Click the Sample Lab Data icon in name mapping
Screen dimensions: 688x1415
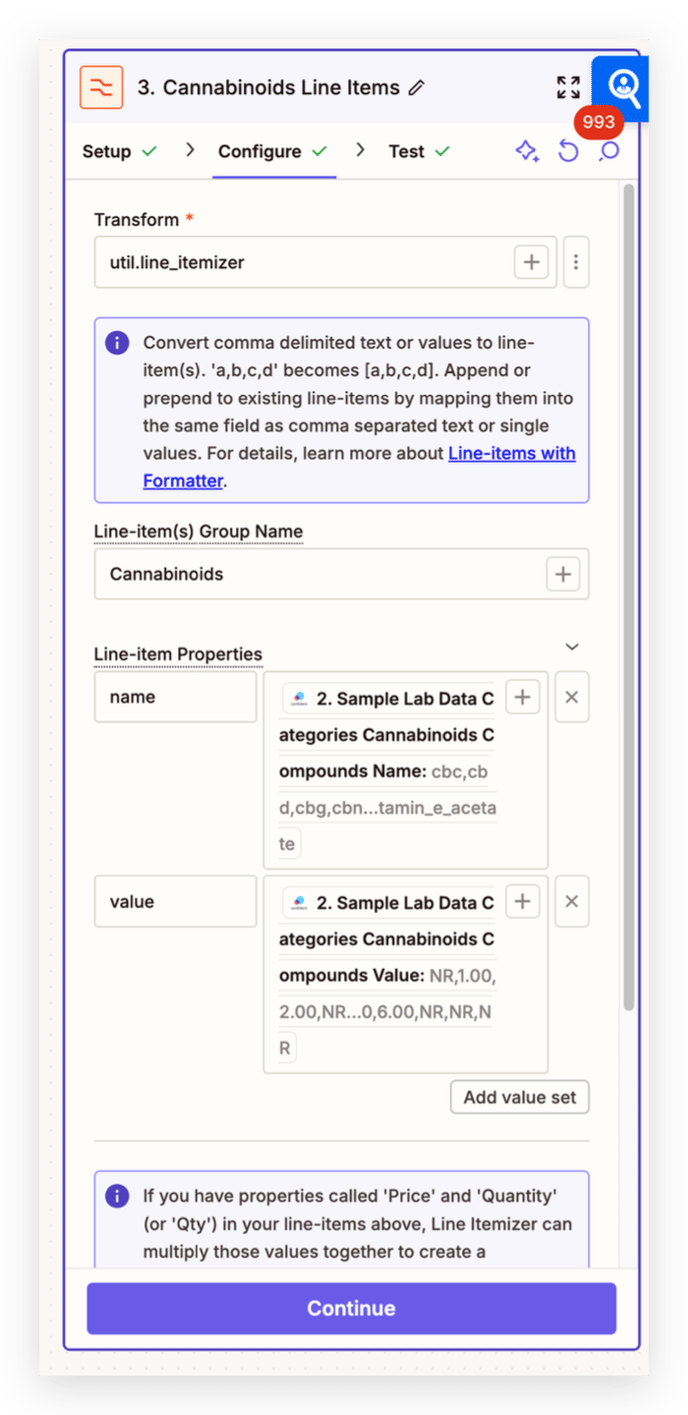click(x=298, y=699)
